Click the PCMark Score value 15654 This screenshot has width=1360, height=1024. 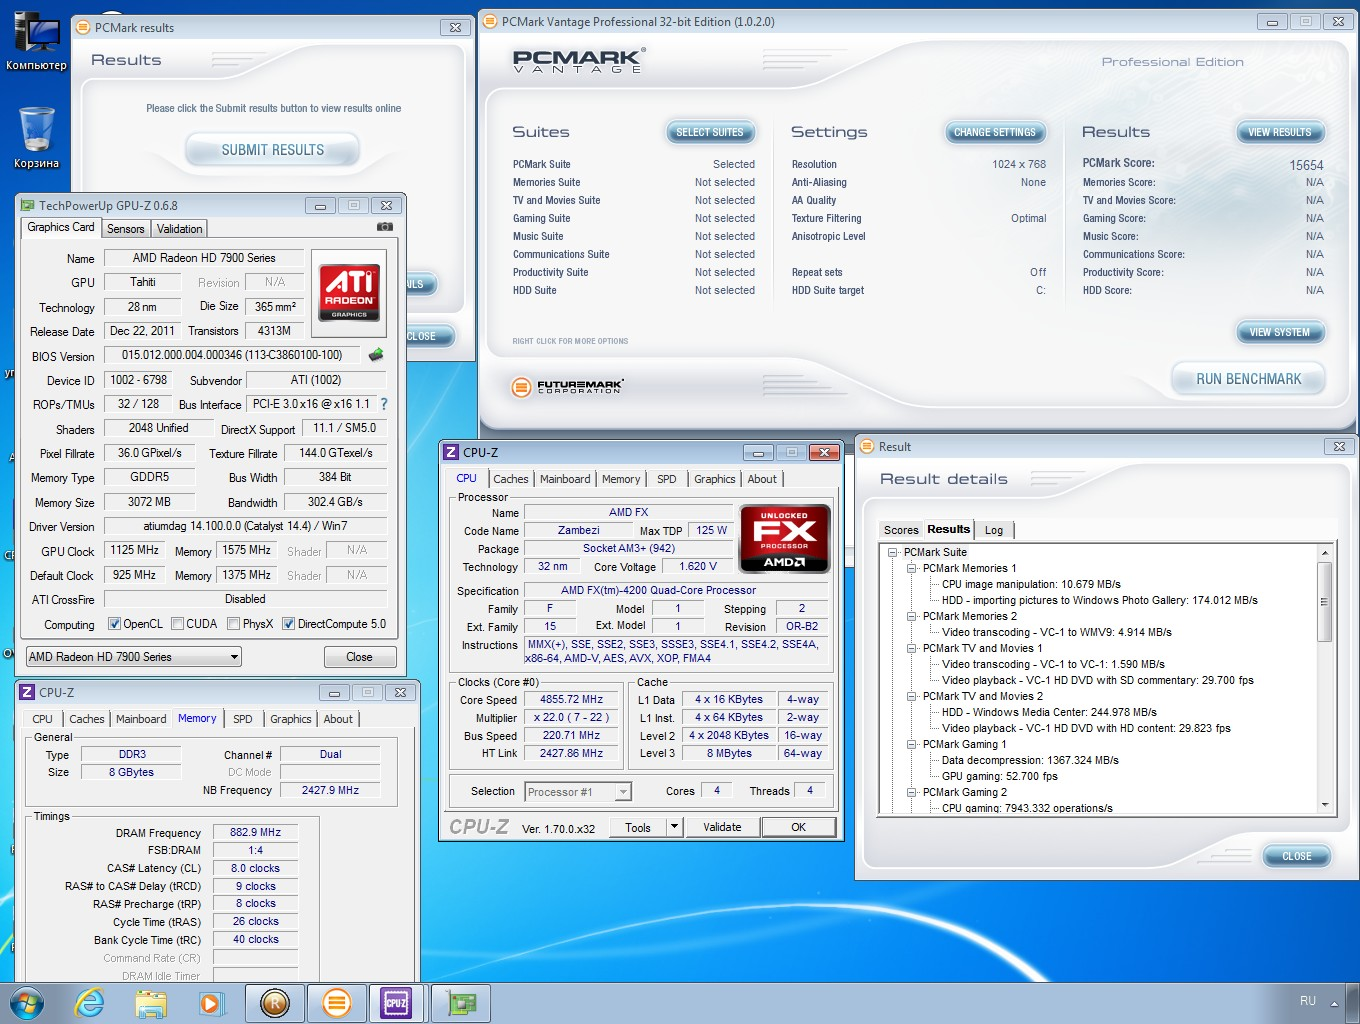pos(1306,165)
